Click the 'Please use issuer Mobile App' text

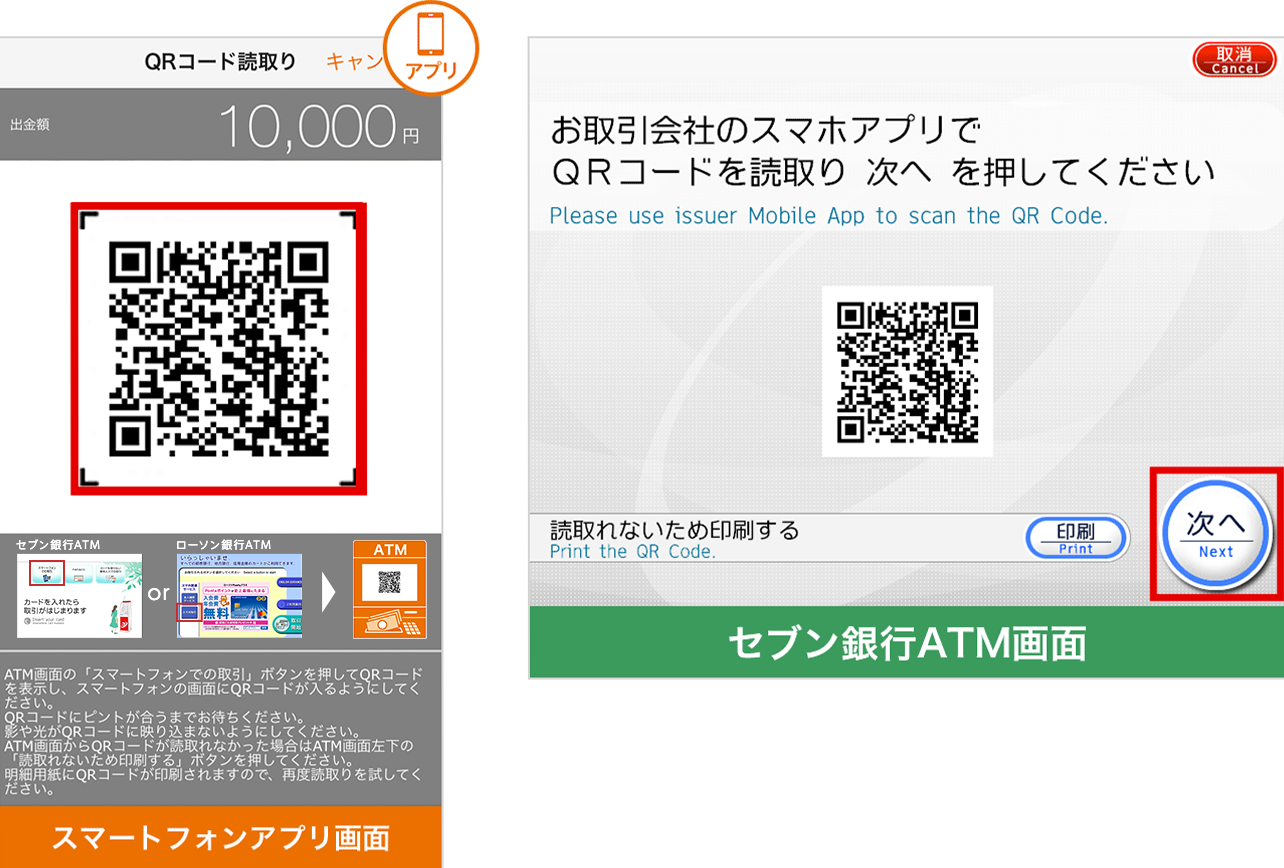[x=828, y=216]
